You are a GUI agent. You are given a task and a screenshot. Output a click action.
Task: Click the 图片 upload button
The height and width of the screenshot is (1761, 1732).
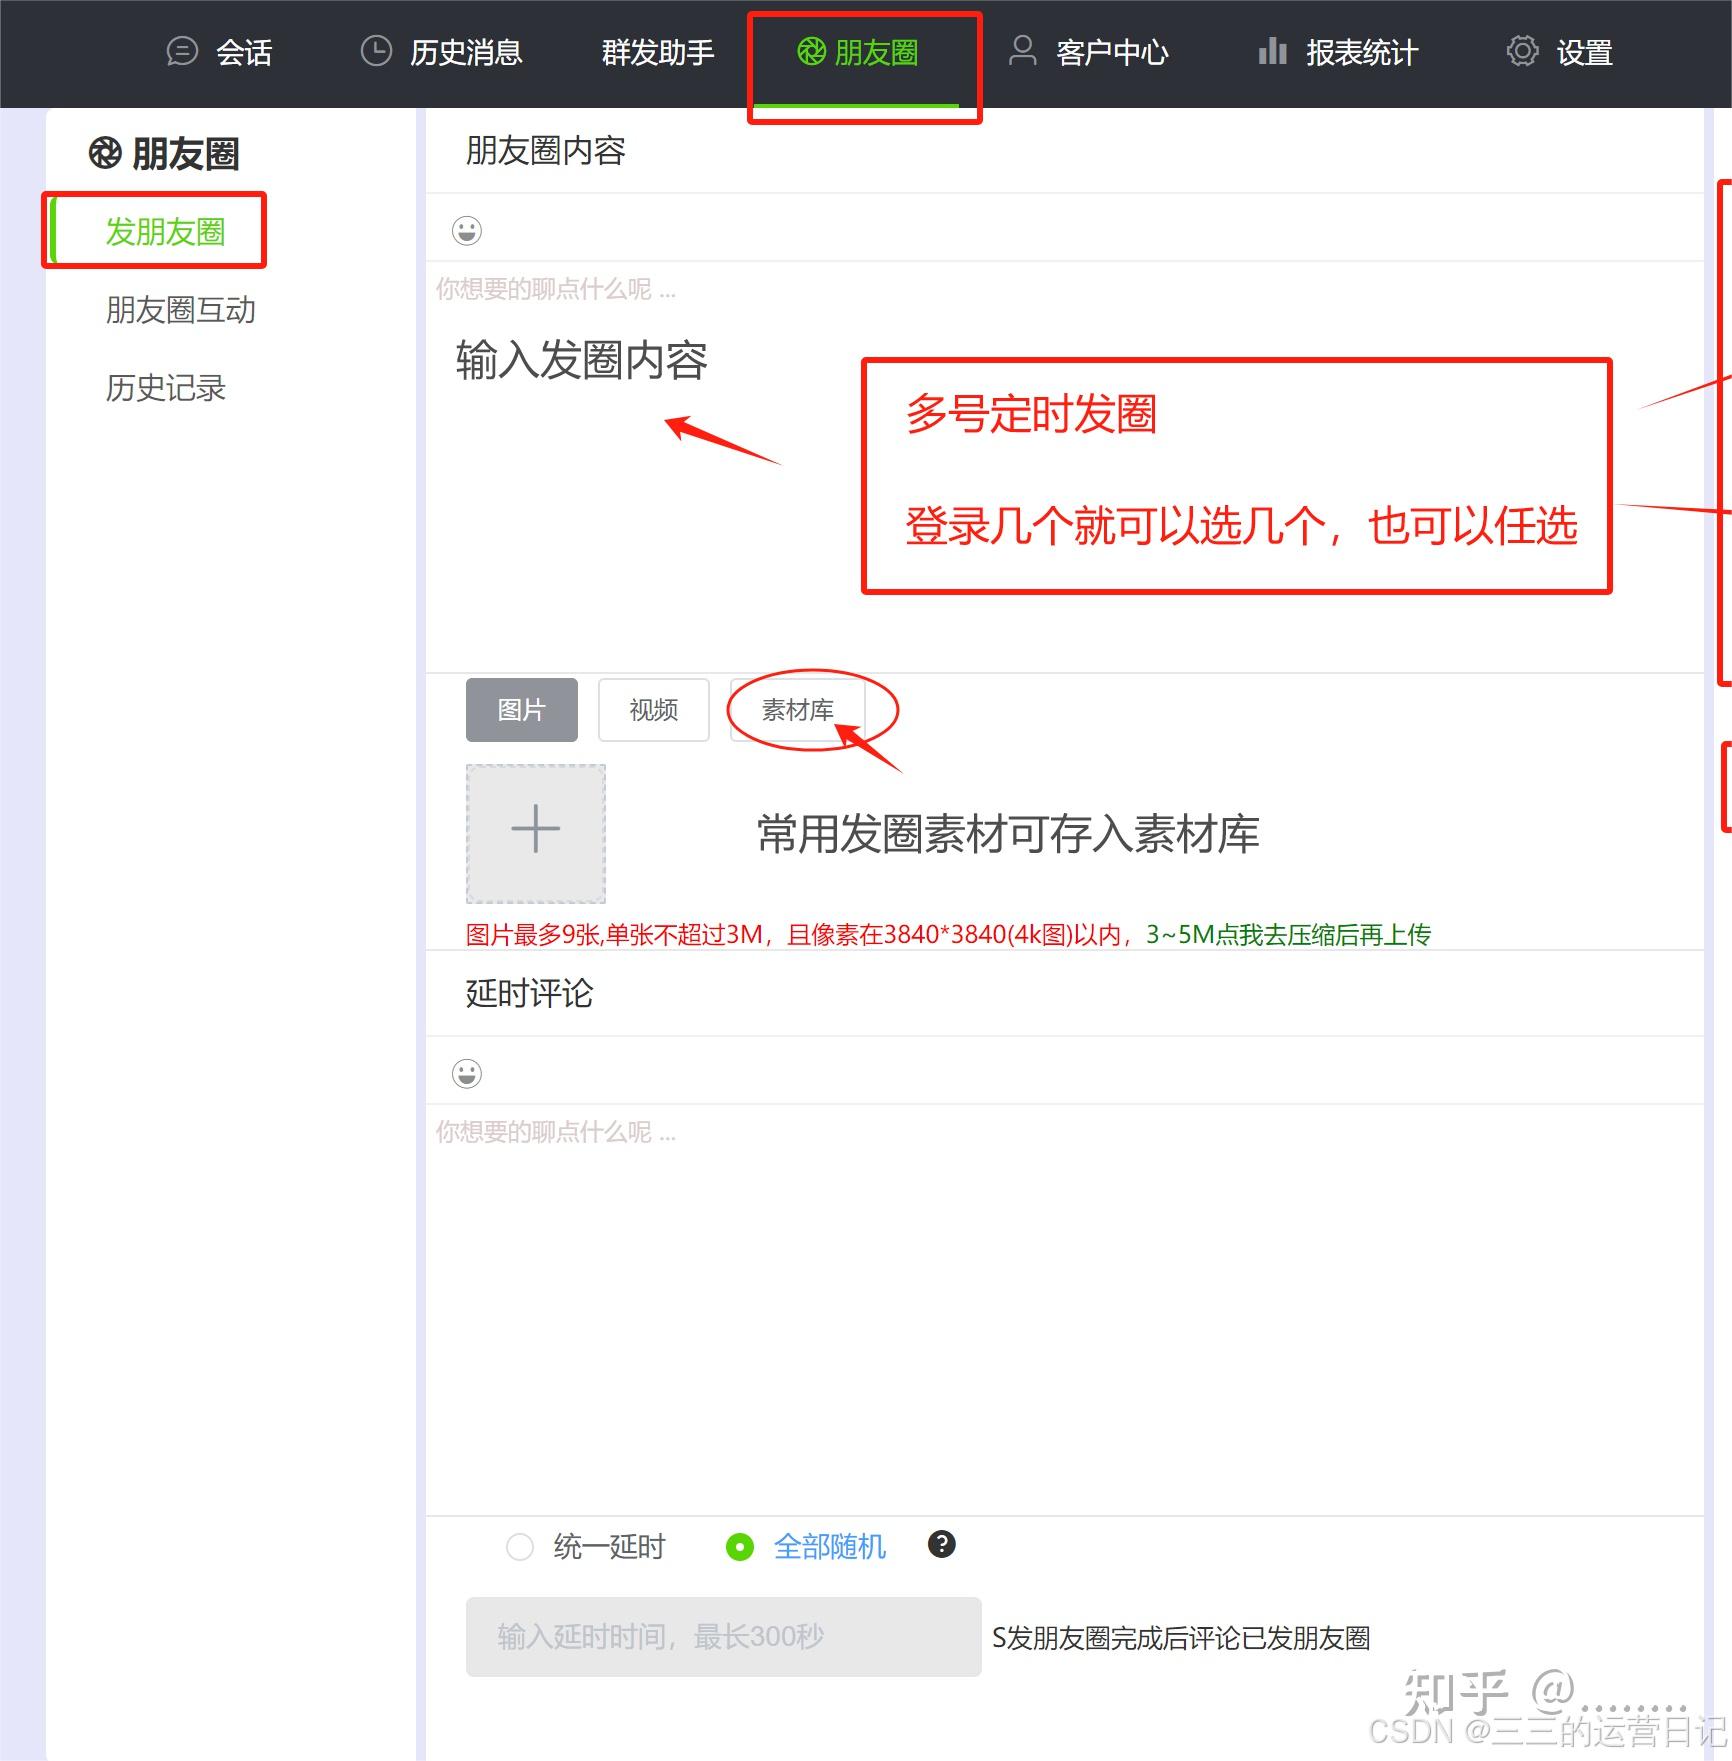click(521, 710)
